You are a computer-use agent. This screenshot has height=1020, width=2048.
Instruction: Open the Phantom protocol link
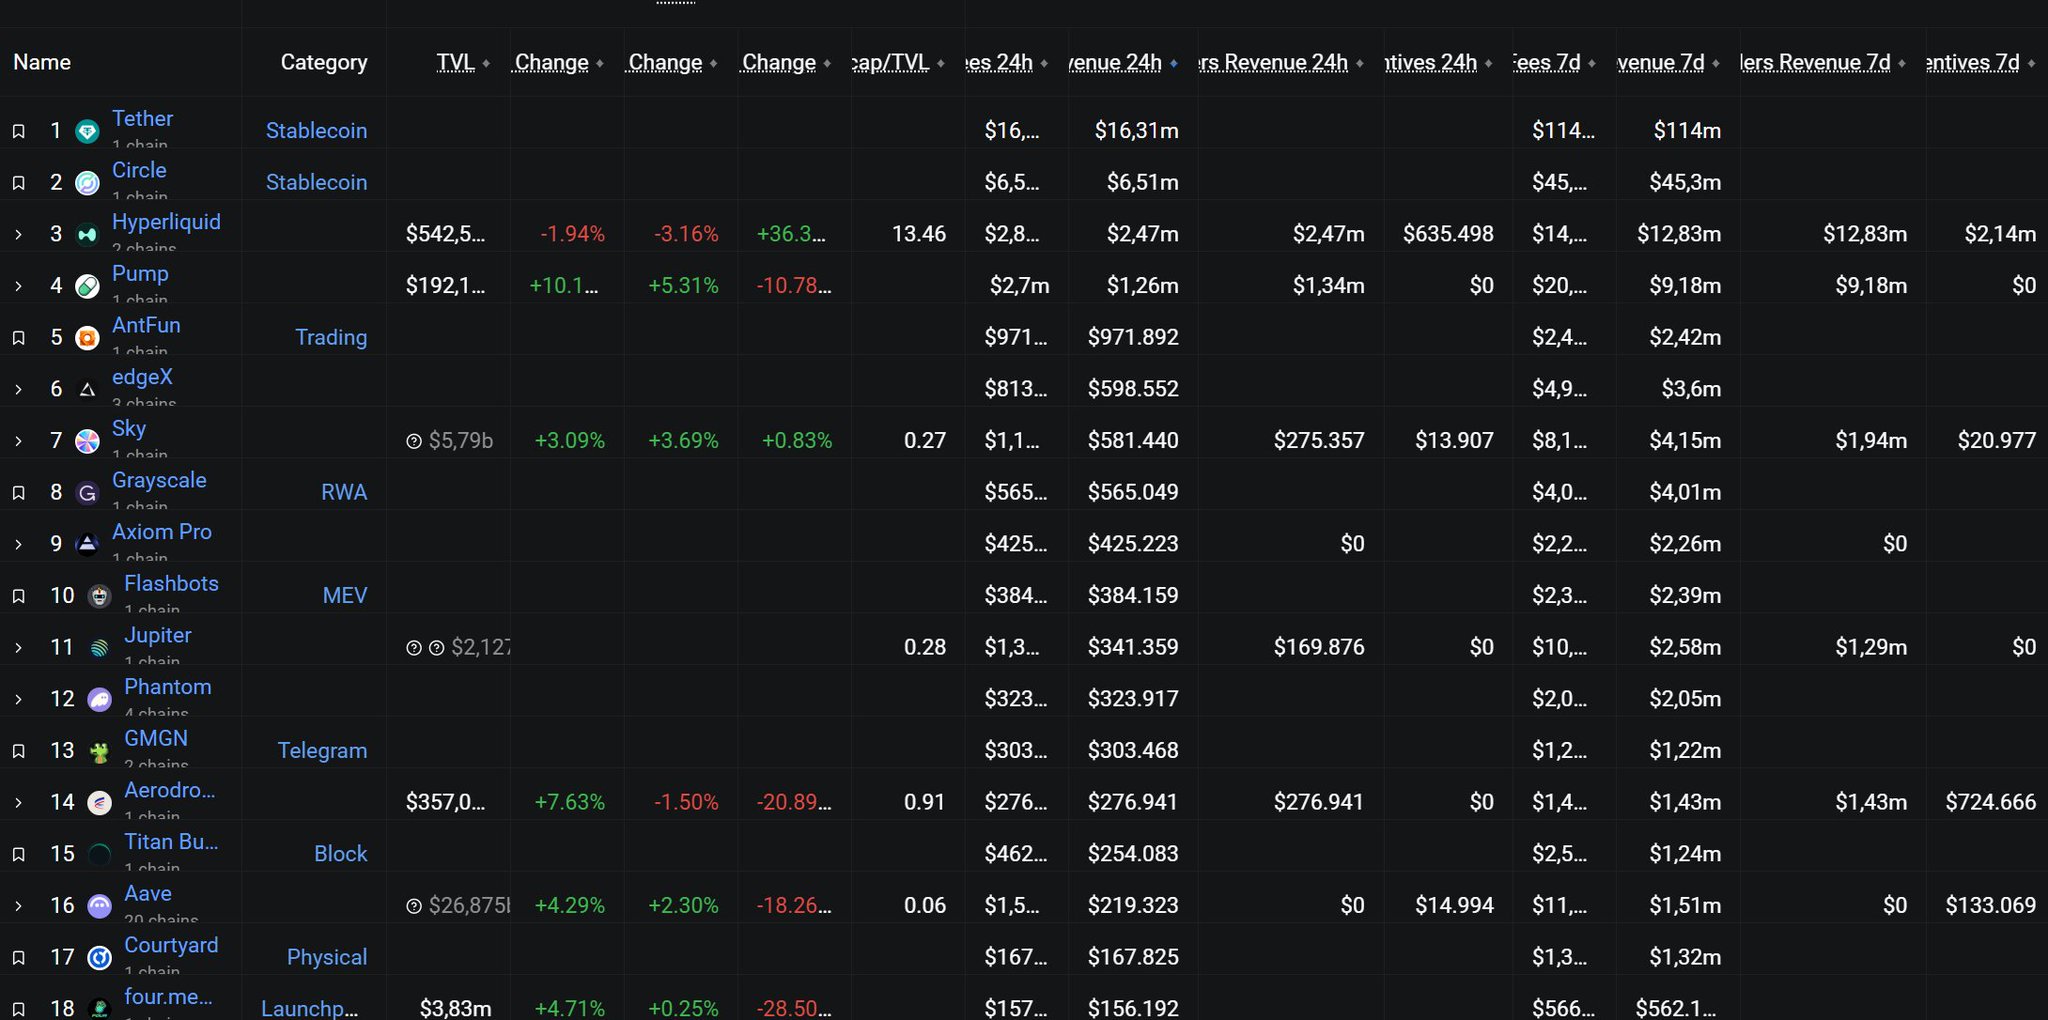pyautogui.click(x=167, y=687)
